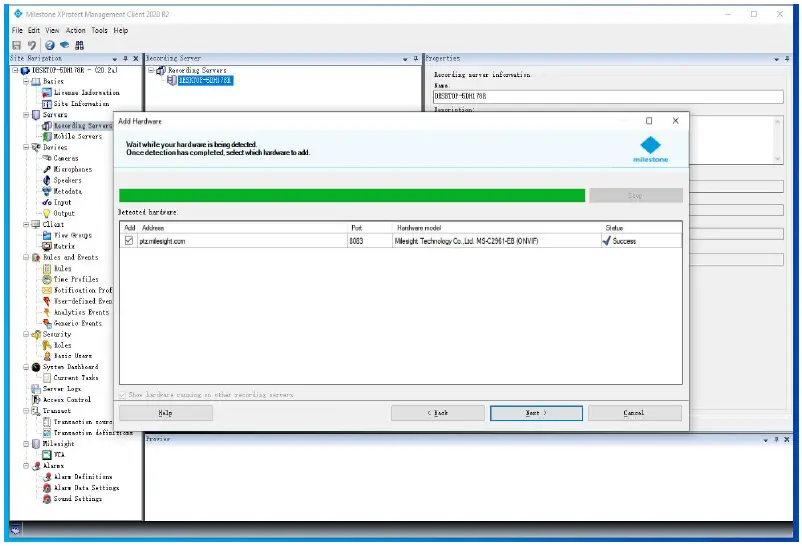Open the View menu
Screen dimensions: 802x546
pos(52,30)
